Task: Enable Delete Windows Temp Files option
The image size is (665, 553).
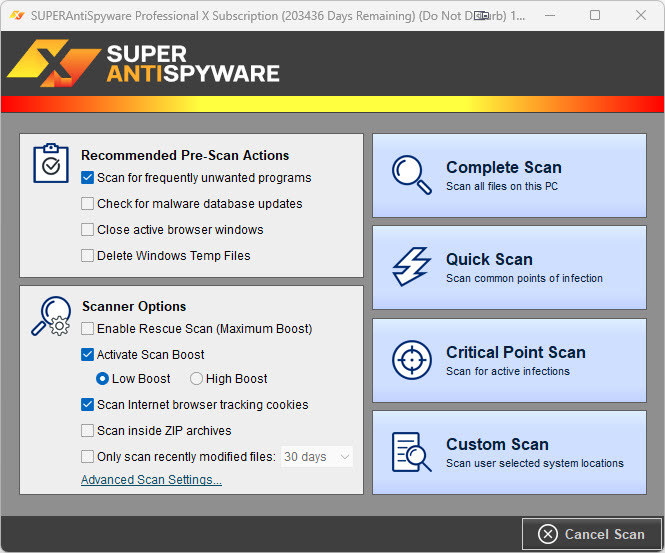Action: (88, 256)
